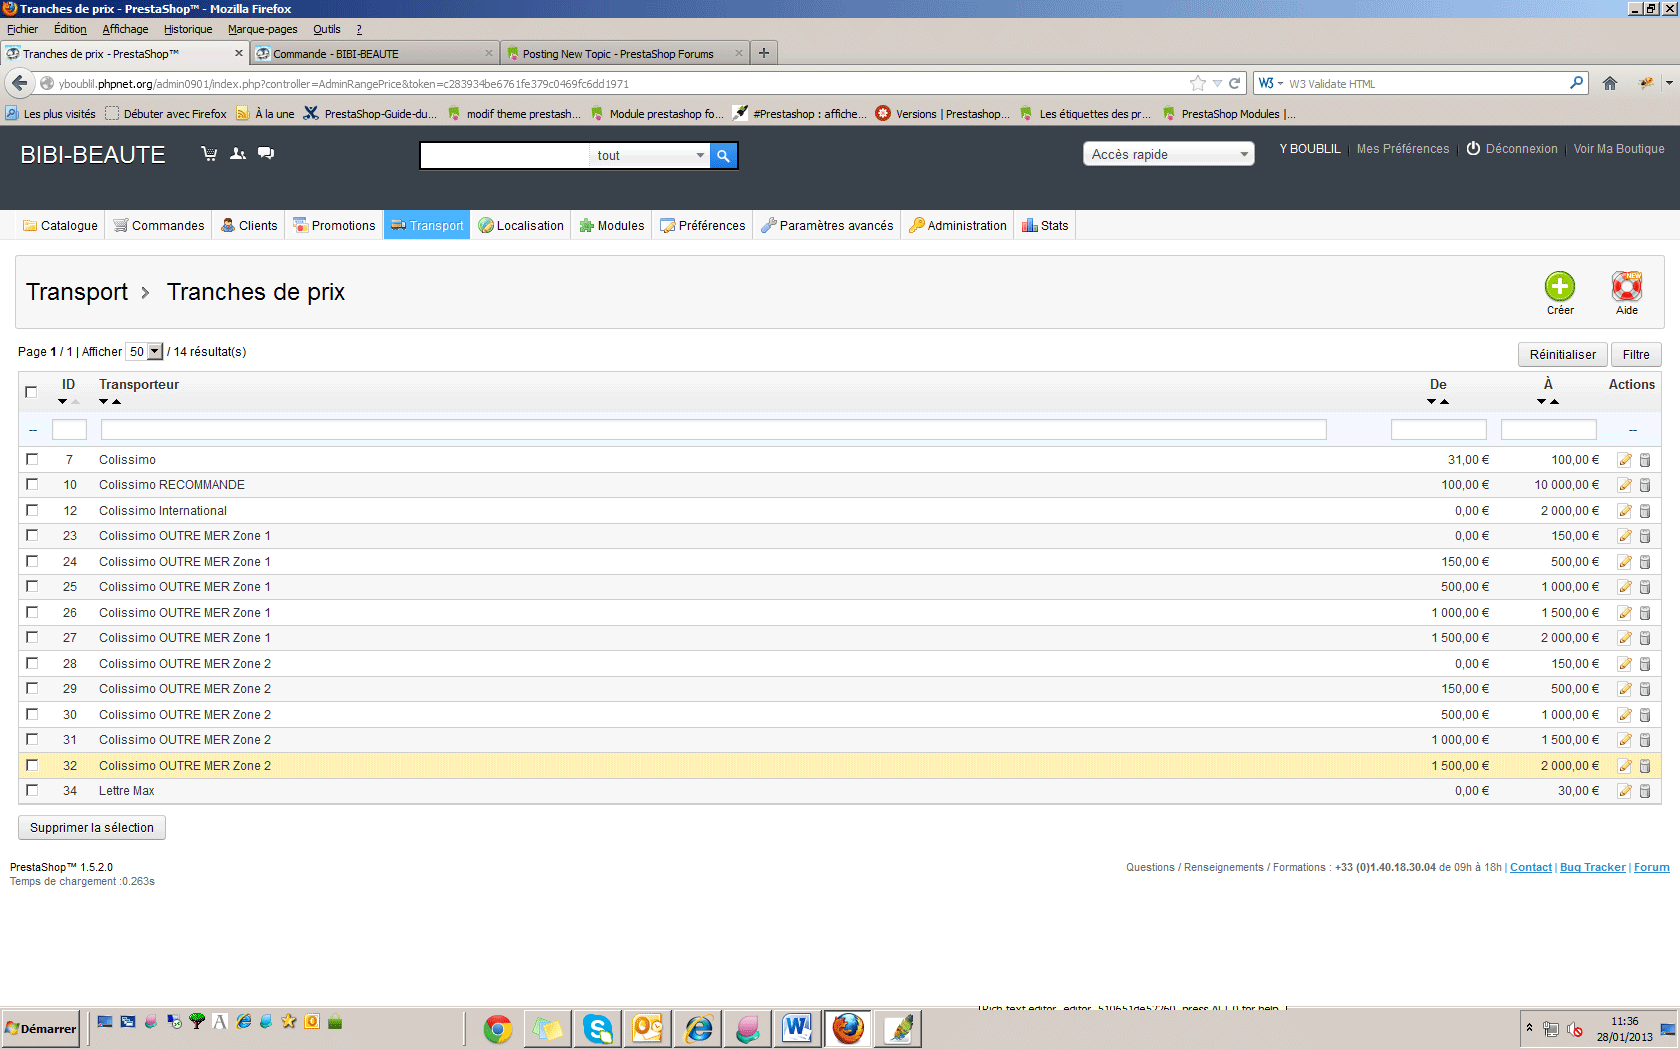Click the speech bubble messages icon
Screen dimensions: 1680x1050
pos(266,154)
